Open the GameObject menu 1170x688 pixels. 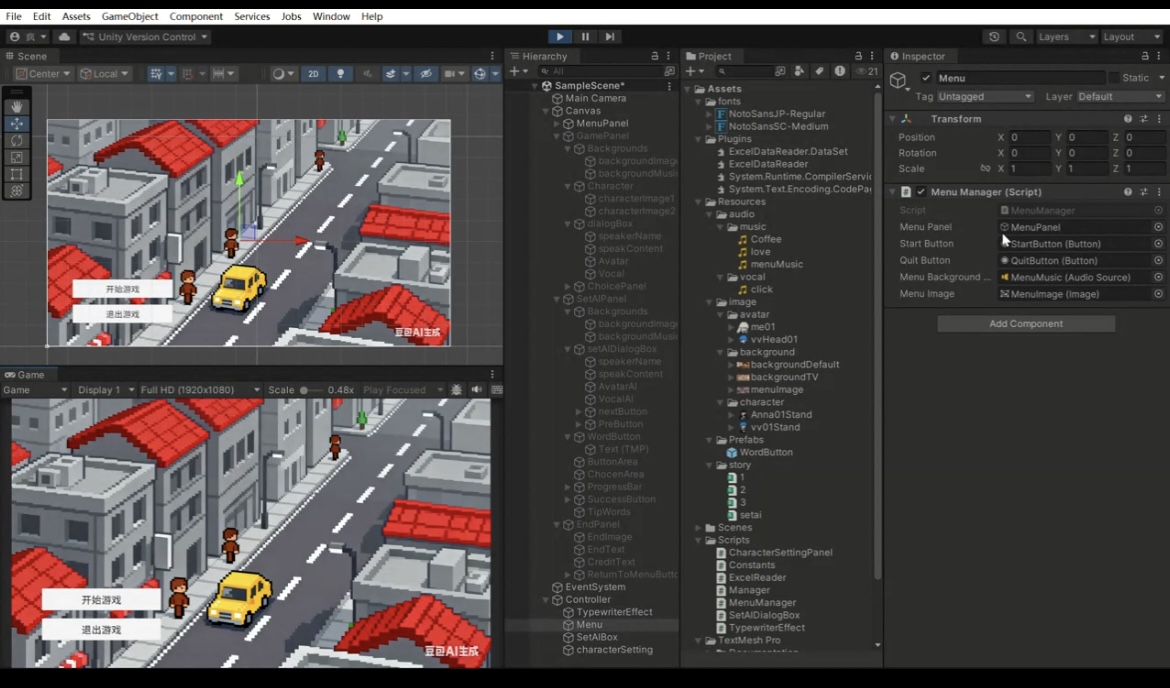coord(130,17)
